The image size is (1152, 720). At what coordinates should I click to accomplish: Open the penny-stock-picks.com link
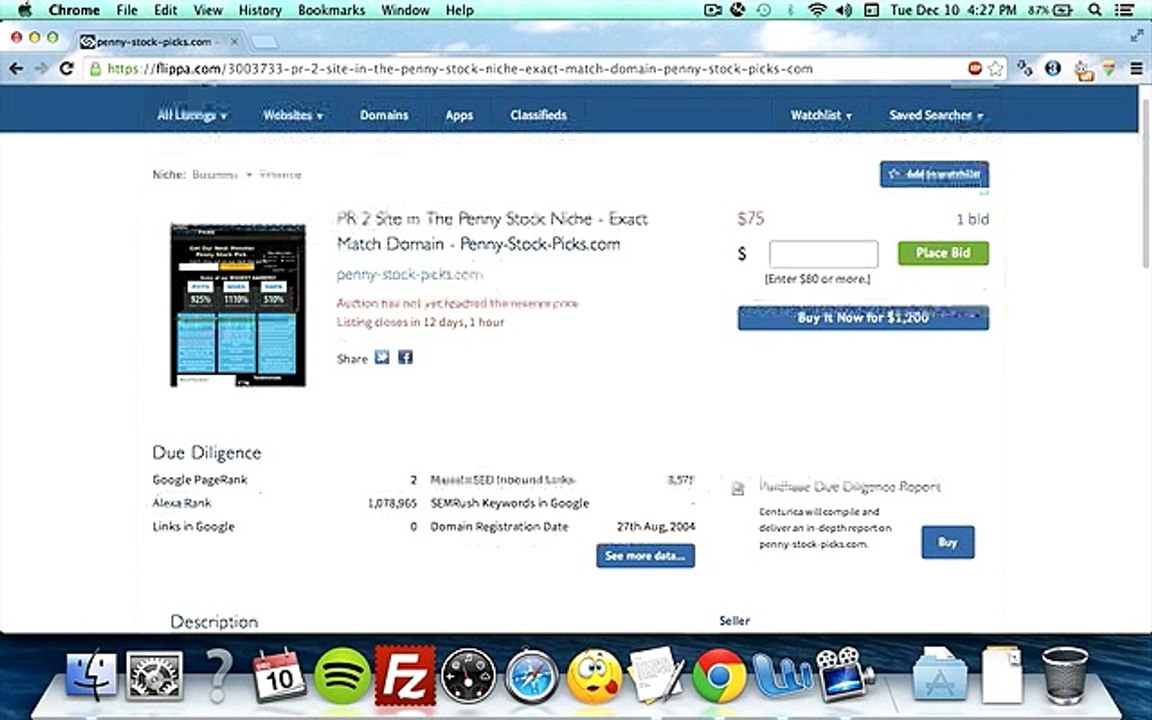point(409,275)
